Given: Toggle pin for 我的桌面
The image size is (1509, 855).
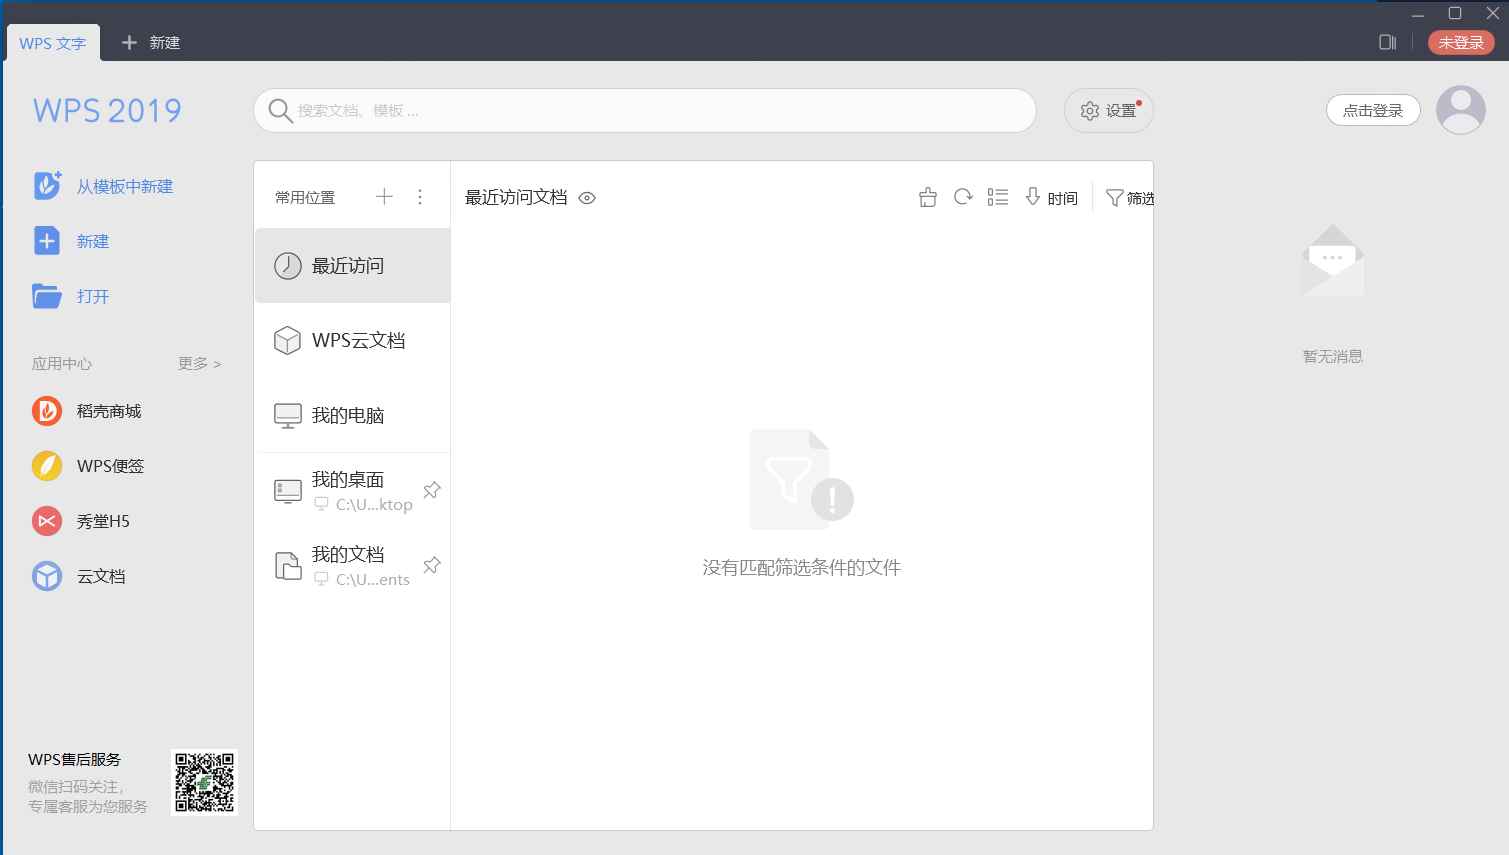Looking at the screenshot, I should click(x=432, y=490).
